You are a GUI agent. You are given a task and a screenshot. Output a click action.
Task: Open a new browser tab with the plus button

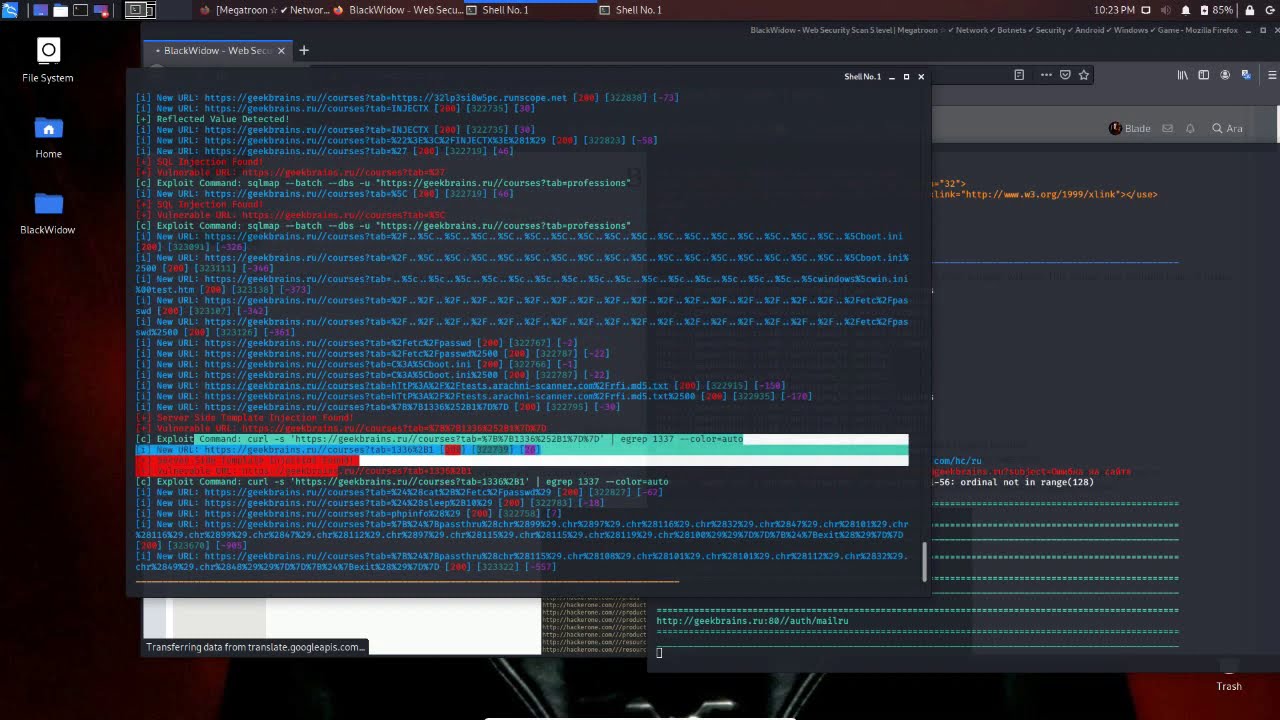point(304,50)
